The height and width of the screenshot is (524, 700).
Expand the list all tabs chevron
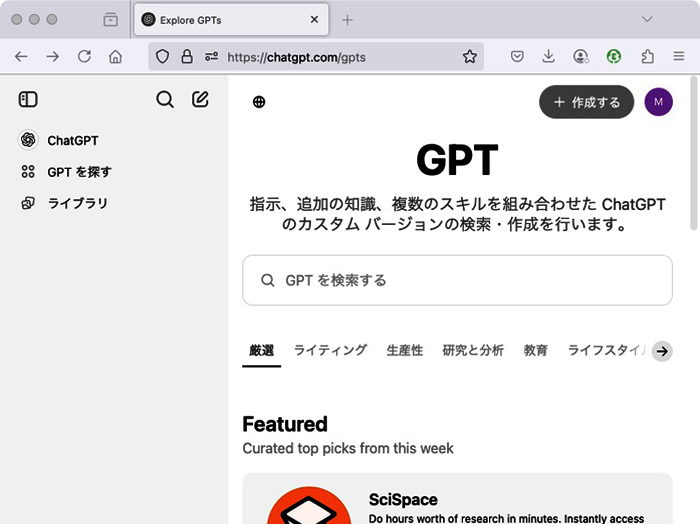tap(647, 20)
